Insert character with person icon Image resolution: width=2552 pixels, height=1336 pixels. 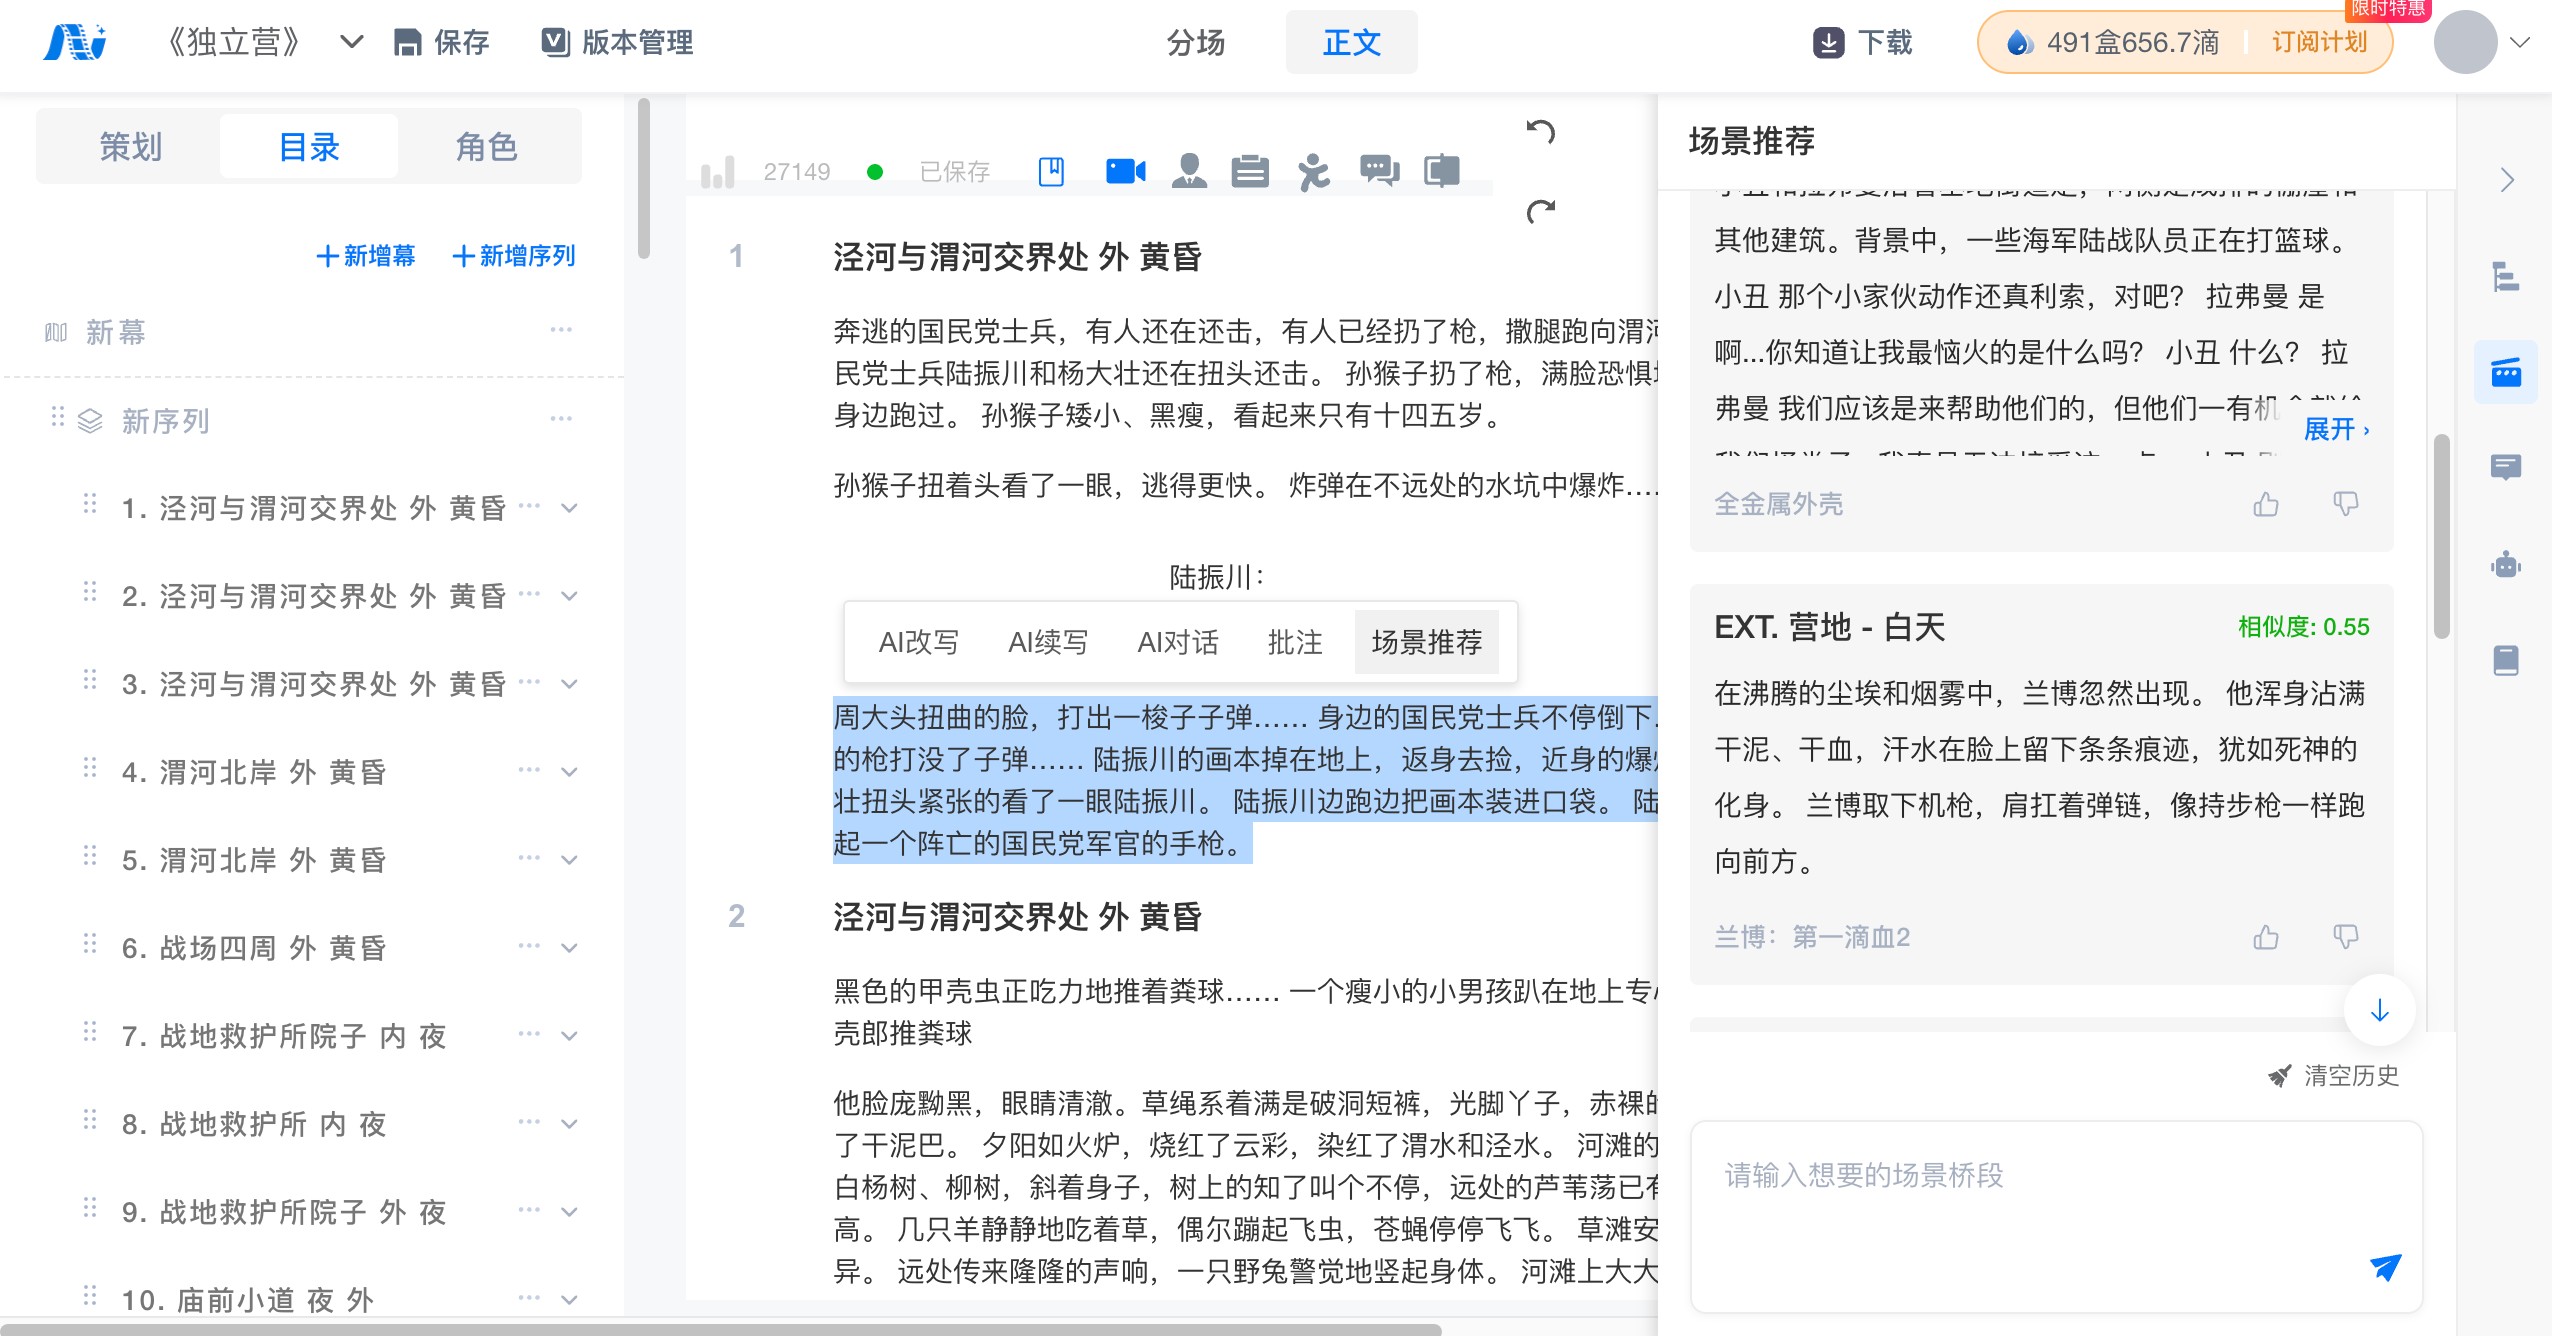tap(1189, 172)
